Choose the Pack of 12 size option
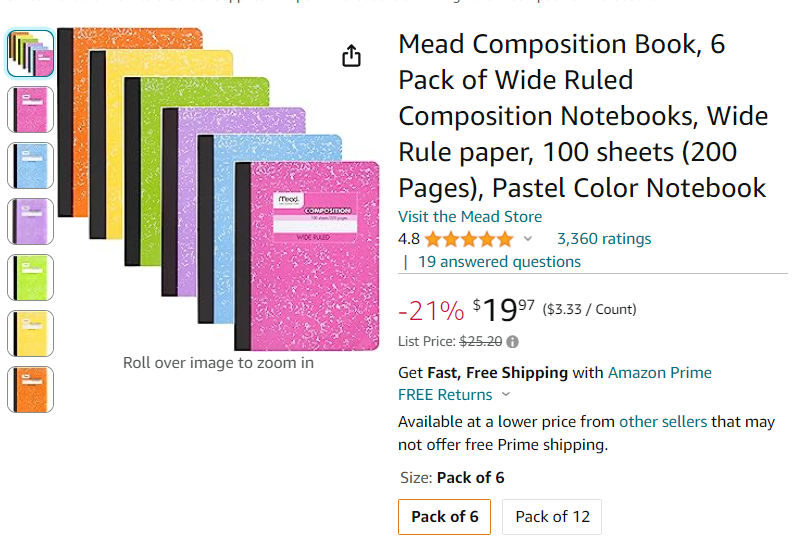 [x=552, y=517]
